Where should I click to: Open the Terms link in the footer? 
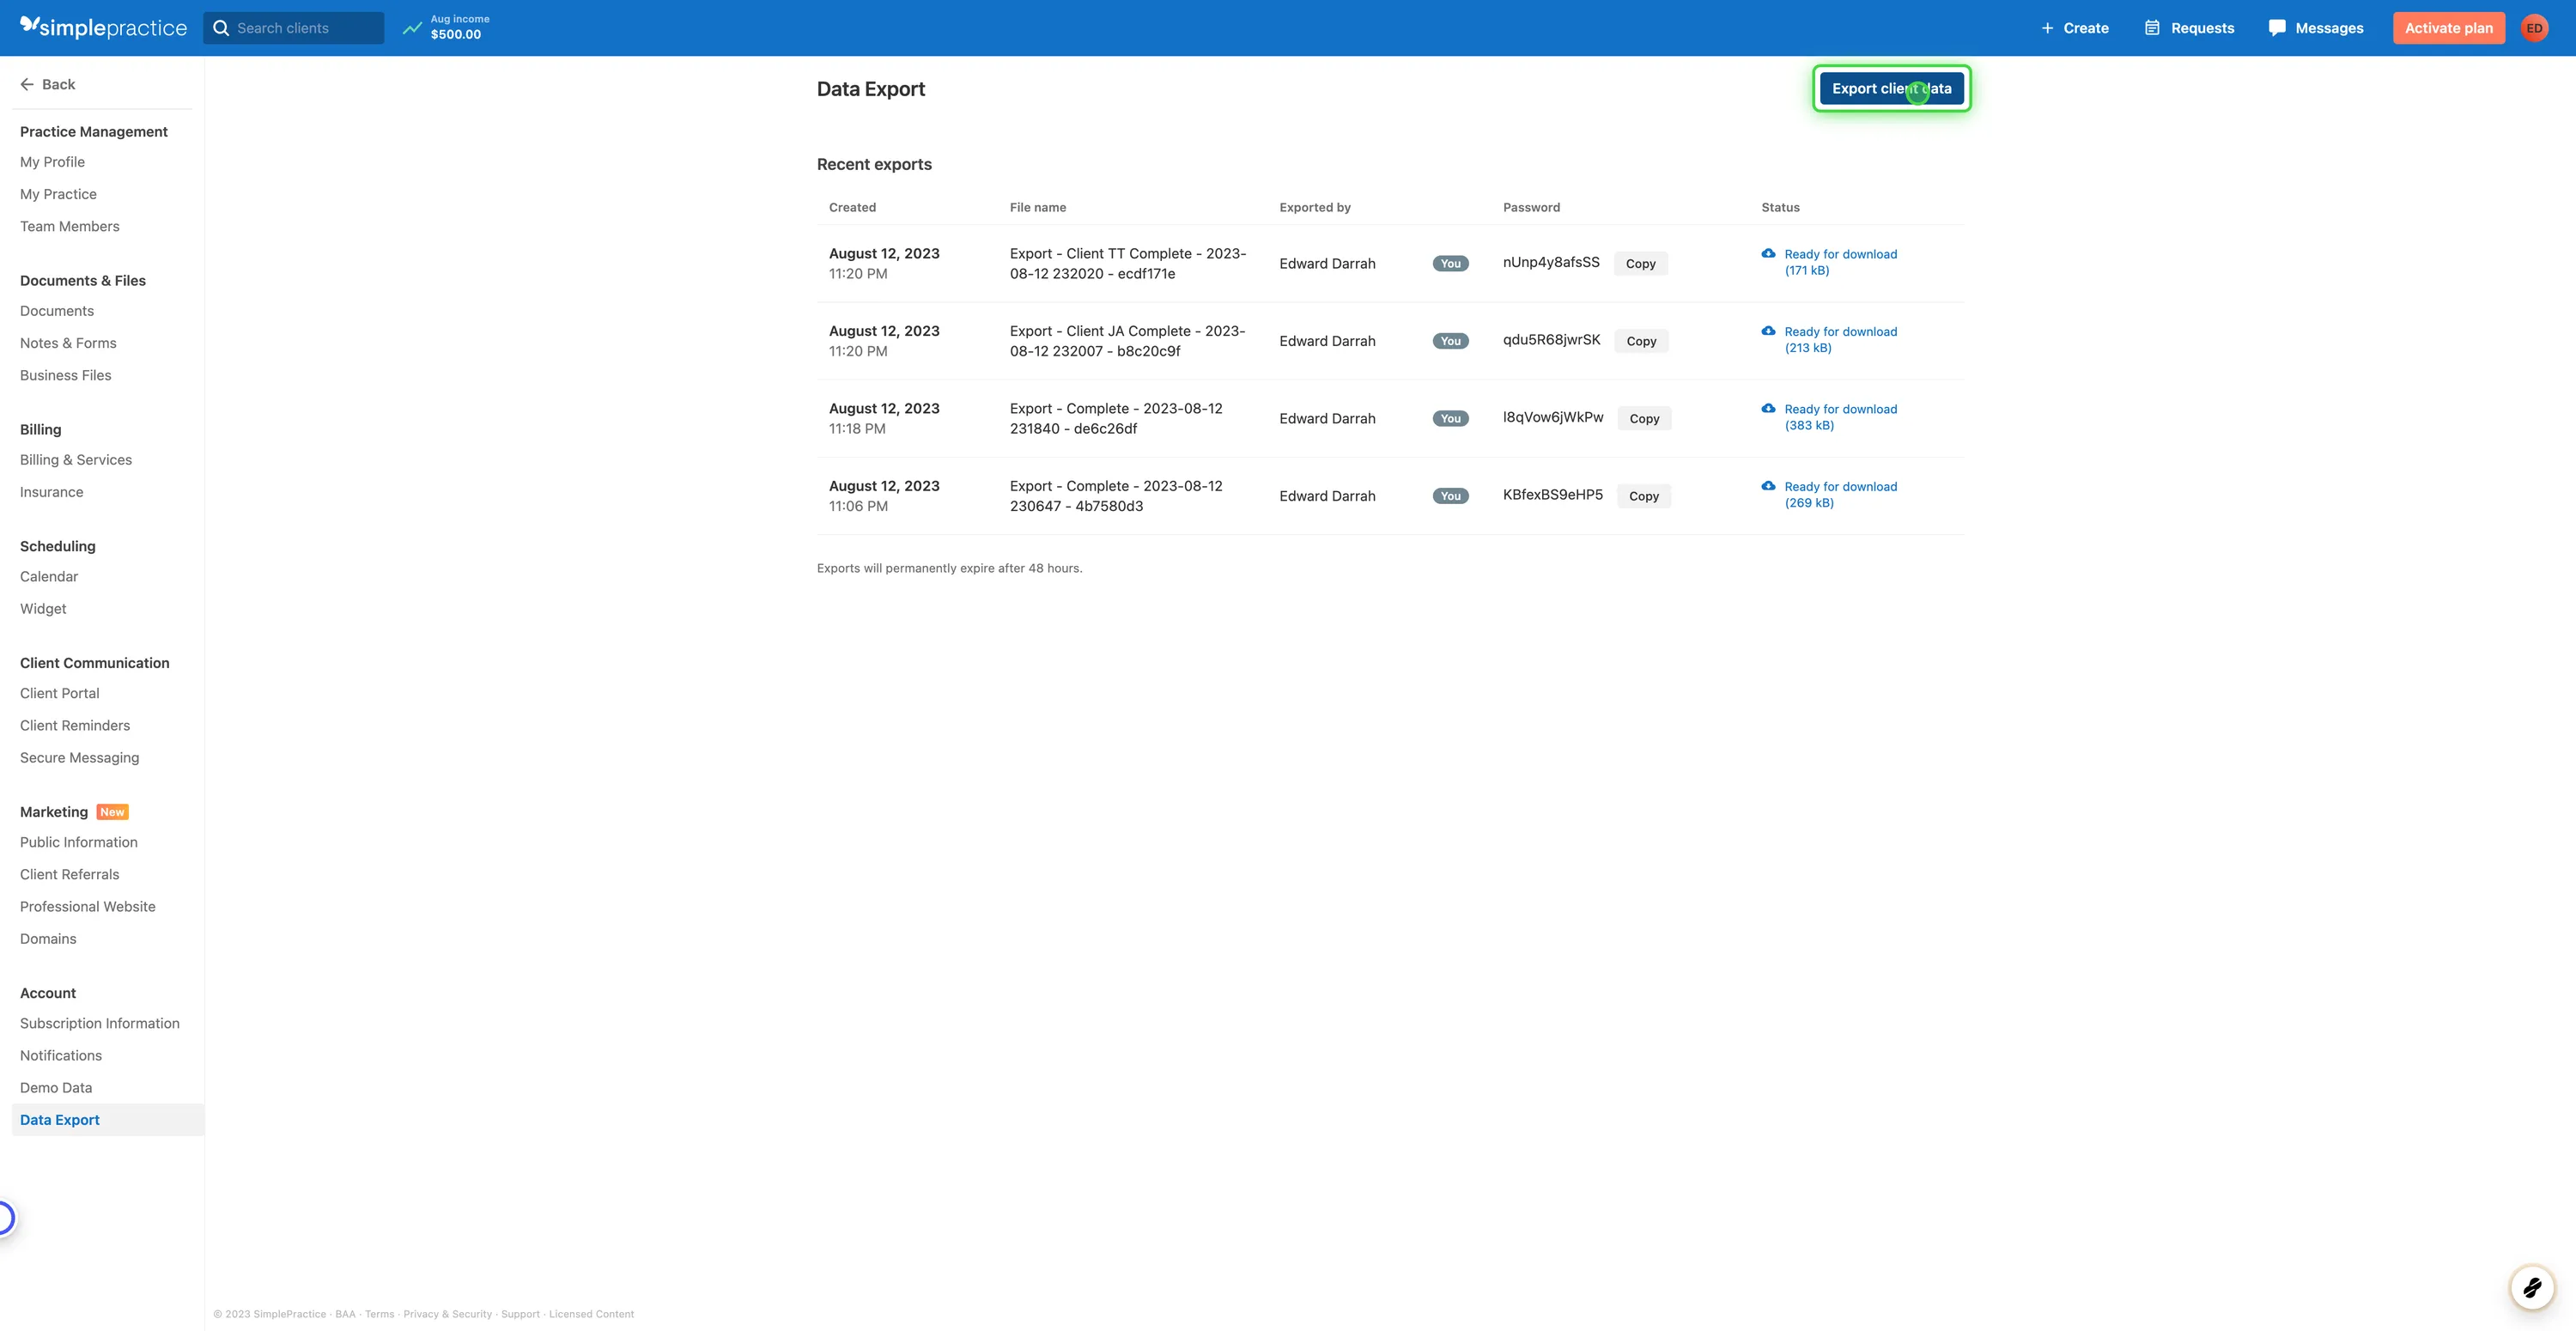(x=379, y=1314)
